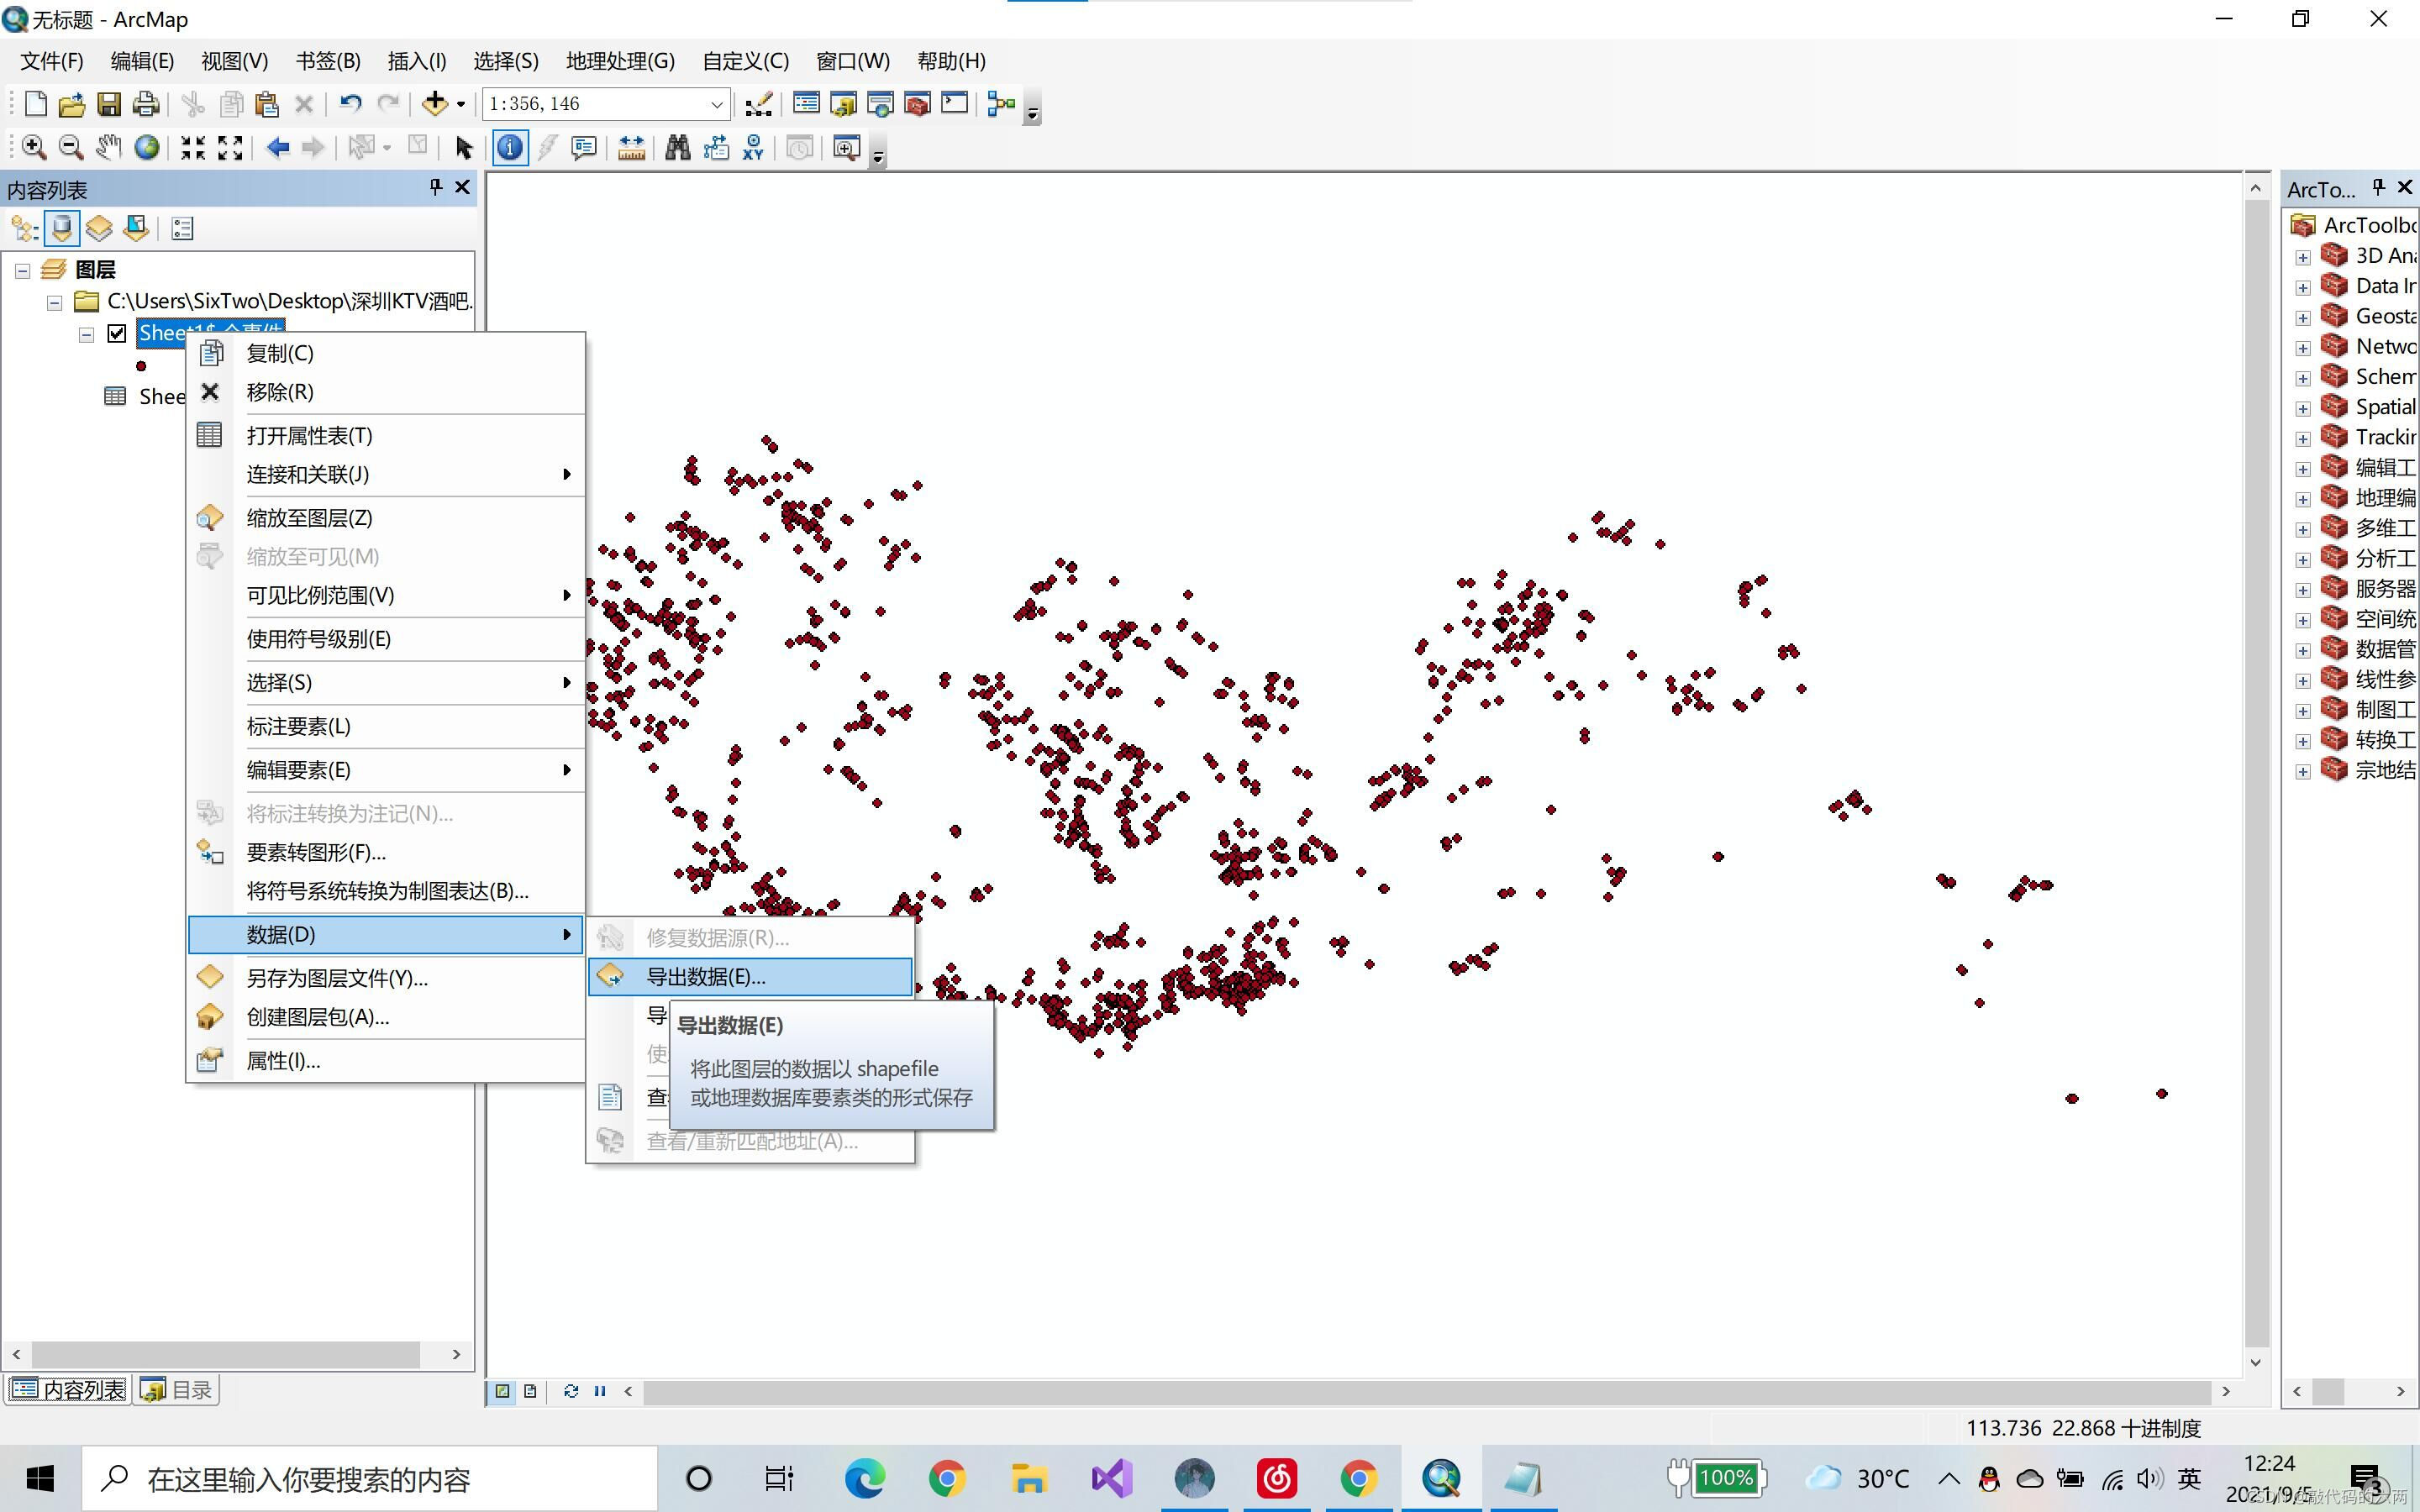This screenshot has width=2420, height=1512.
Task: Click 打开属性表(T) in the context menu
Action: coord(309,436)
